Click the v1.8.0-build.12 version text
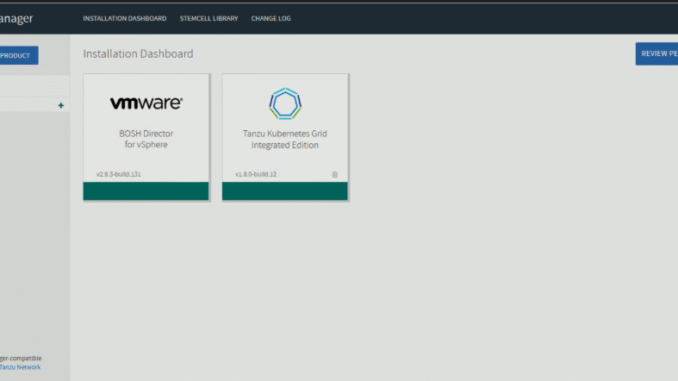 coord(256,174)
